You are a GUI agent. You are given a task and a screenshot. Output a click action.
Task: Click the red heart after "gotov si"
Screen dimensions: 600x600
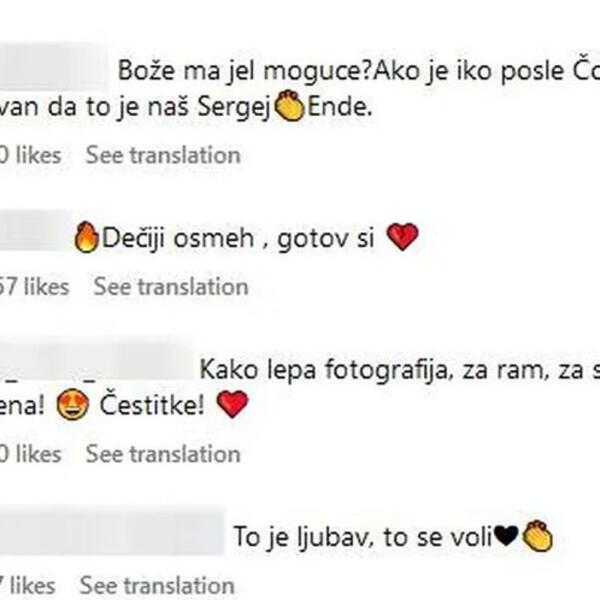point(402,237)
